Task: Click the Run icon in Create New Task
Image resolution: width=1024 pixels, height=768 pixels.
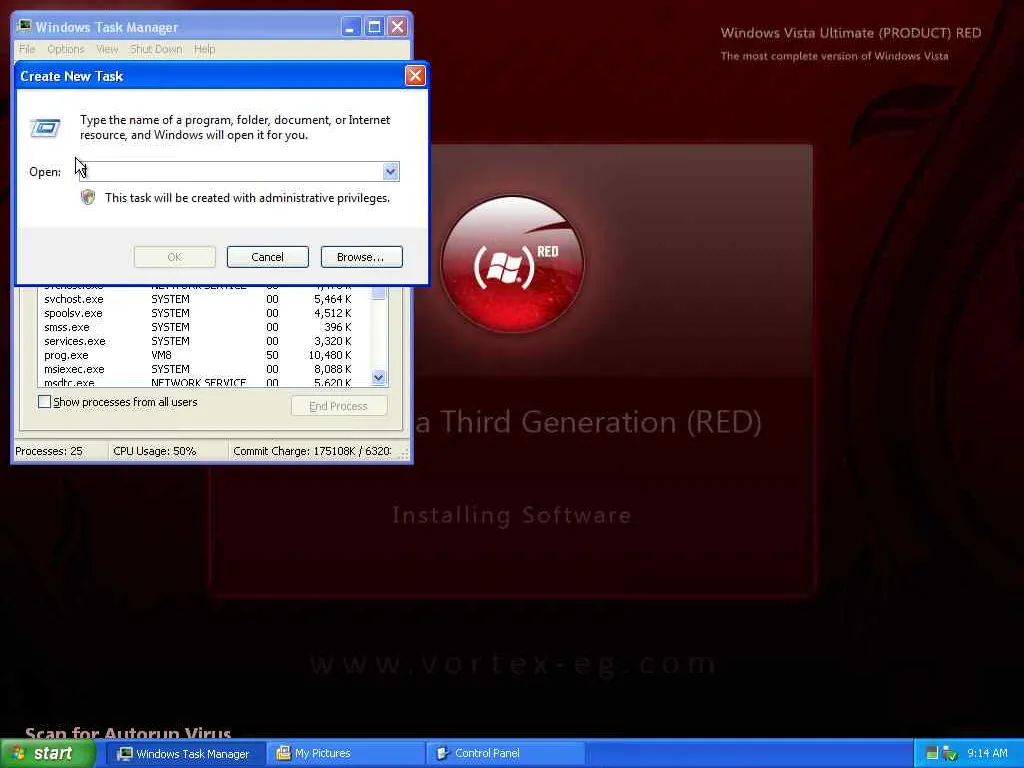Action: pyautogui.click(x=45, y=127)
